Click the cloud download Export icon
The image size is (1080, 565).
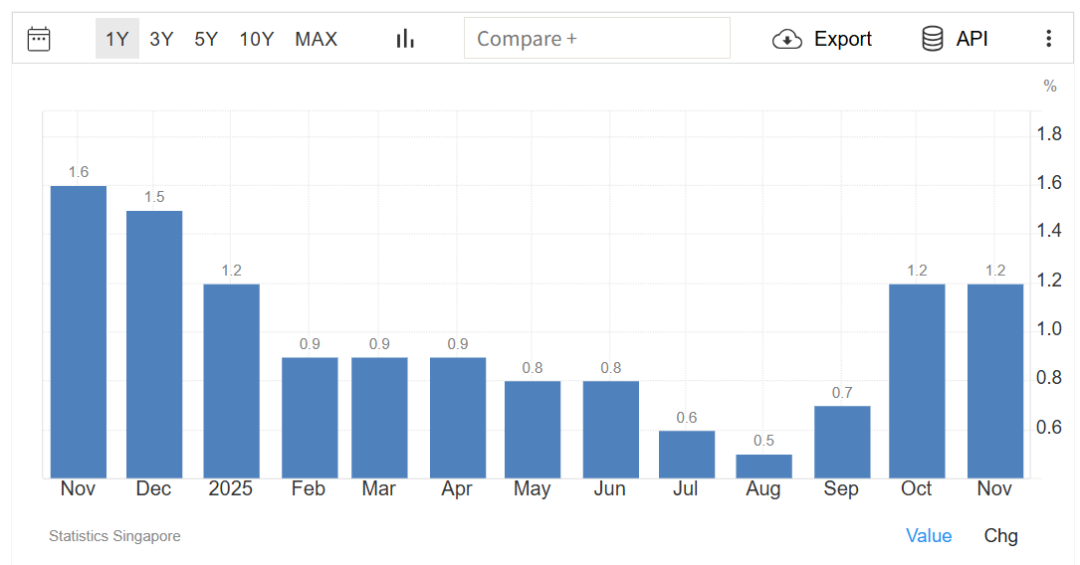pyautogui.click(x=787, y=39)
